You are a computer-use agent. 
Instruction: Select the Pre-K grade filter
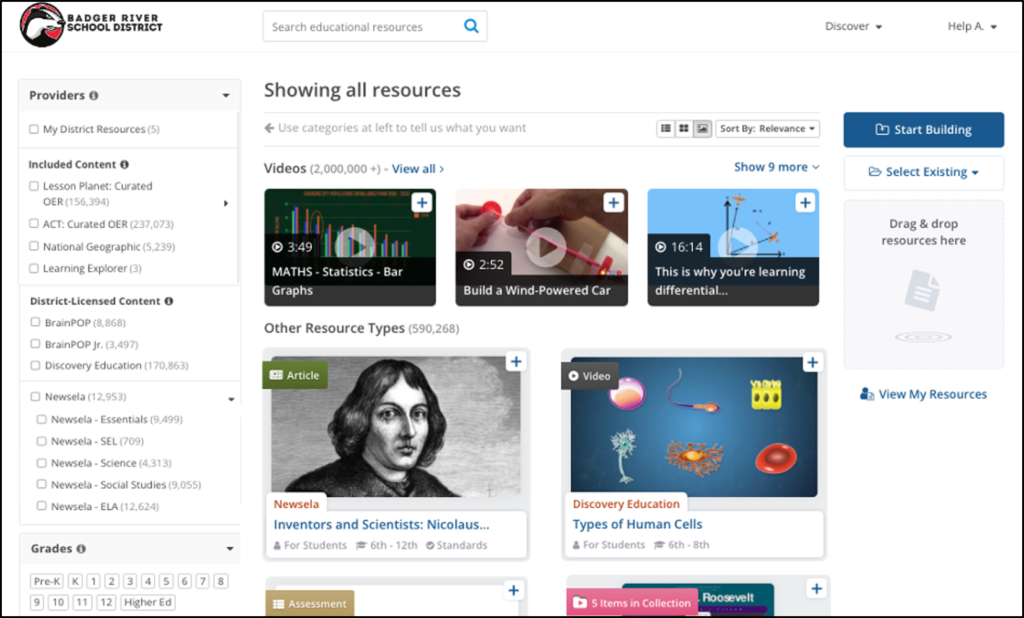coord(47,581)
